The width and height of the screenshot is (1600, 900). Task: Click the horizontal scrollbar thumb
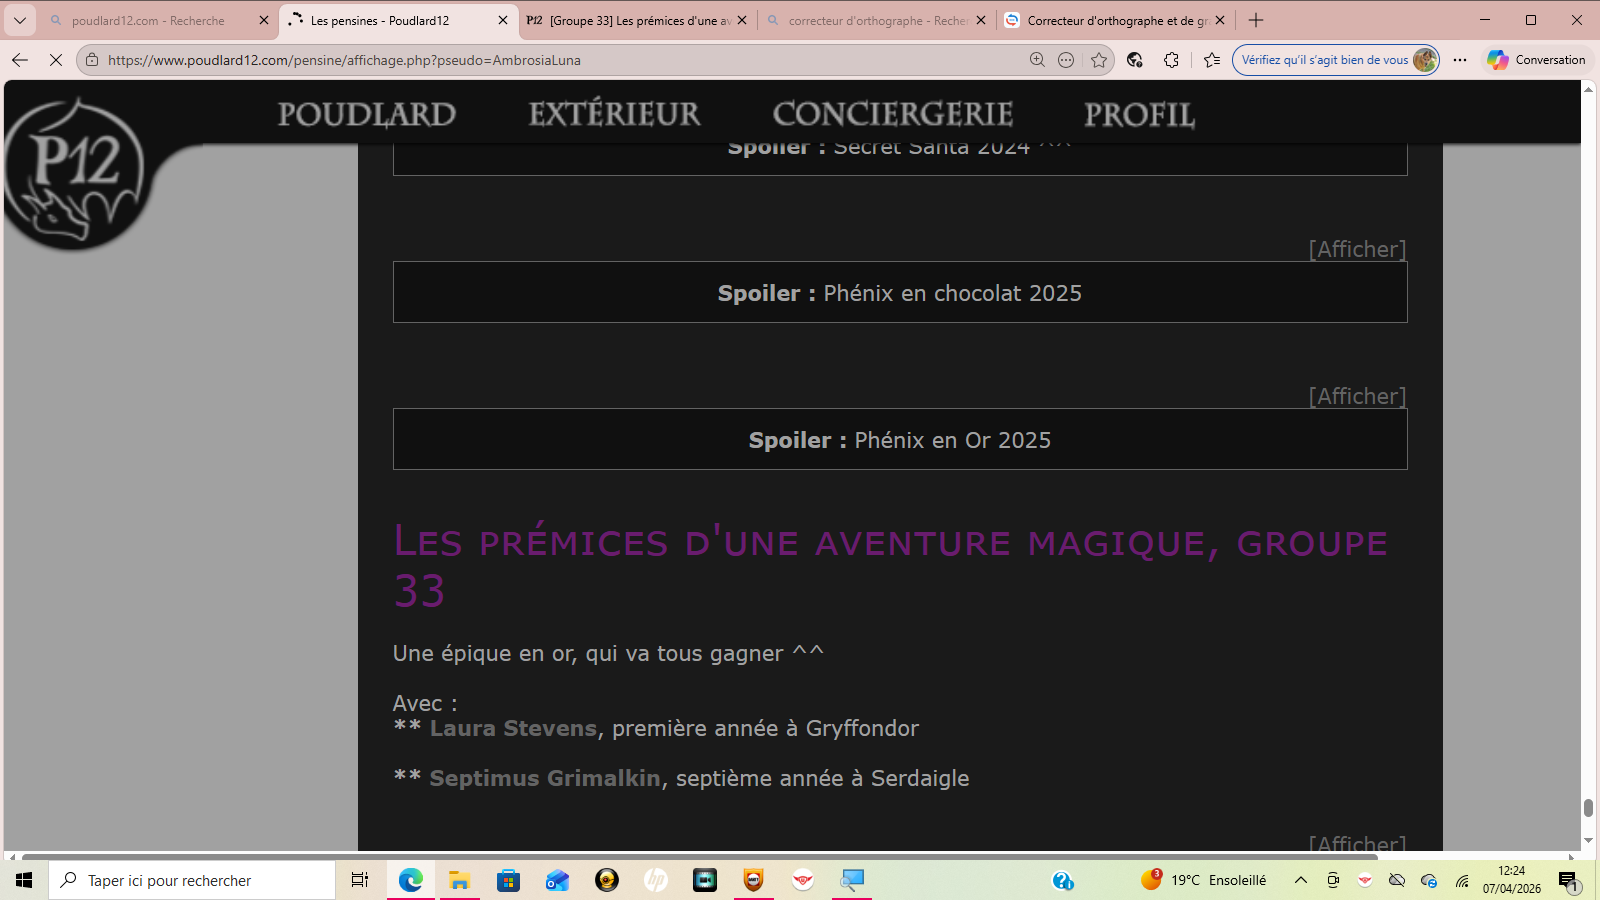pos(700,856)
